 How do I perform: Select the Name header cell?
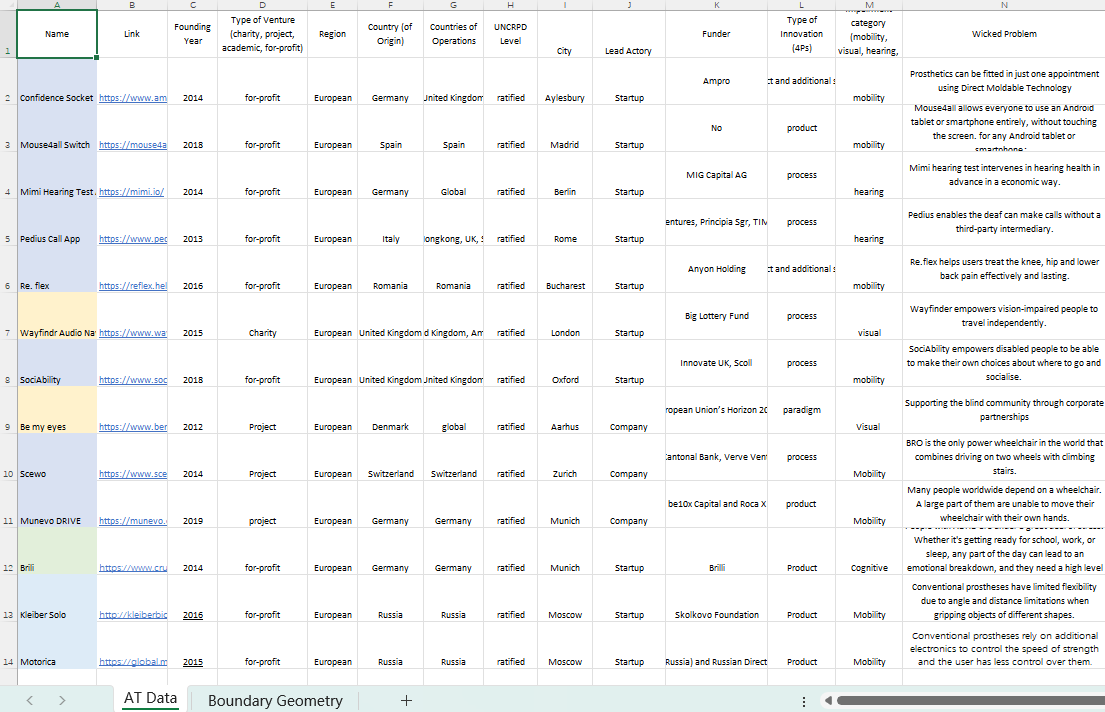[x=57, y=34]
